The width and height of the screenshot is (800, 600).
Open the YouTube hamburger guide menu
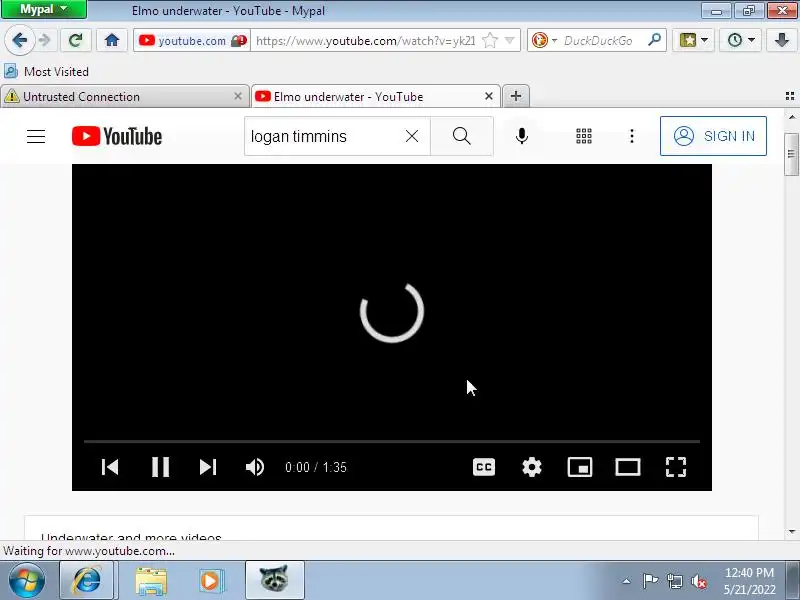click(36, 136)
